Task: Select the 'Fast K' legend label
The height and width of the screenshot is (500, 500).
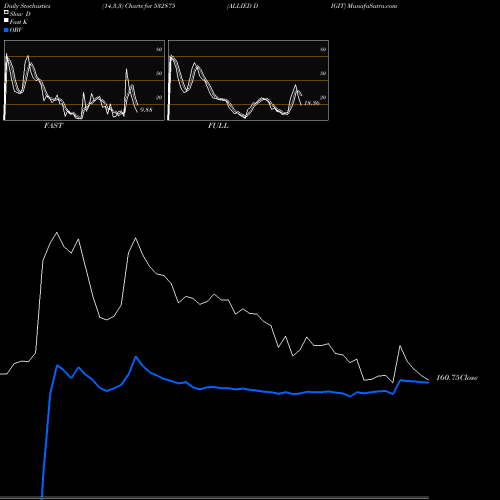Action: click(x=19, y=22)
